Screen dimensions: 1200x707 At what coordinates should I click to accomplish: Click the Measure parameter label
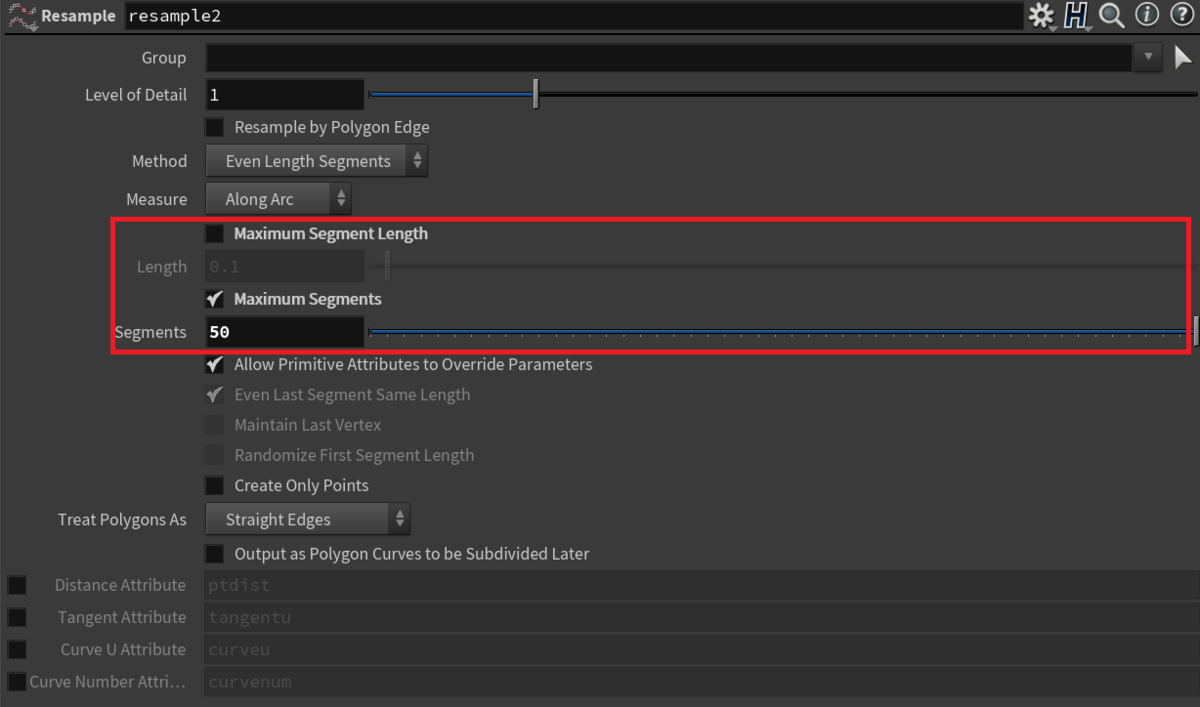(157, 199)
